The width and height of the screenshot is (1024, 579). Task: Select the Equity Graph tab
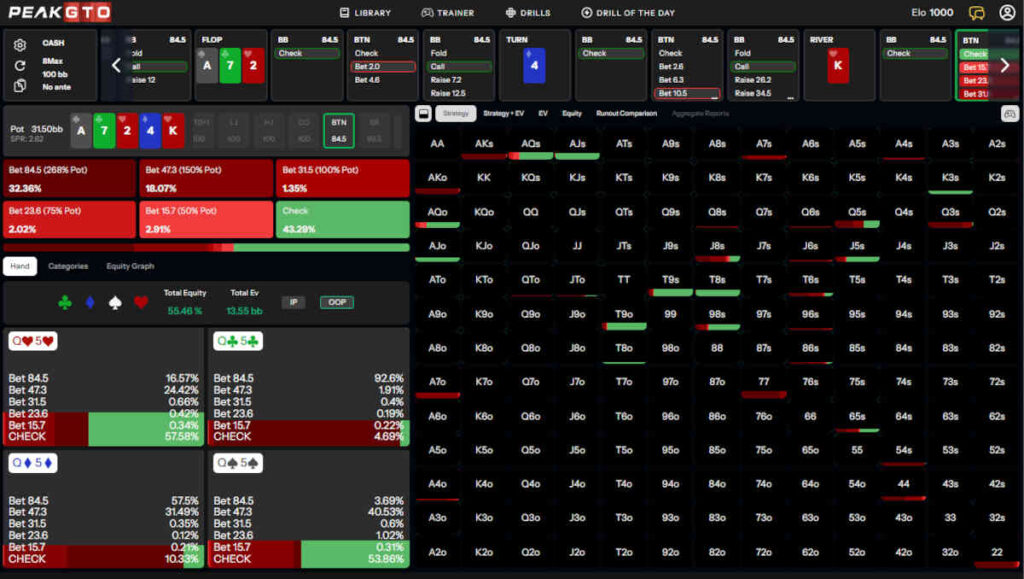tap(130, 266)
